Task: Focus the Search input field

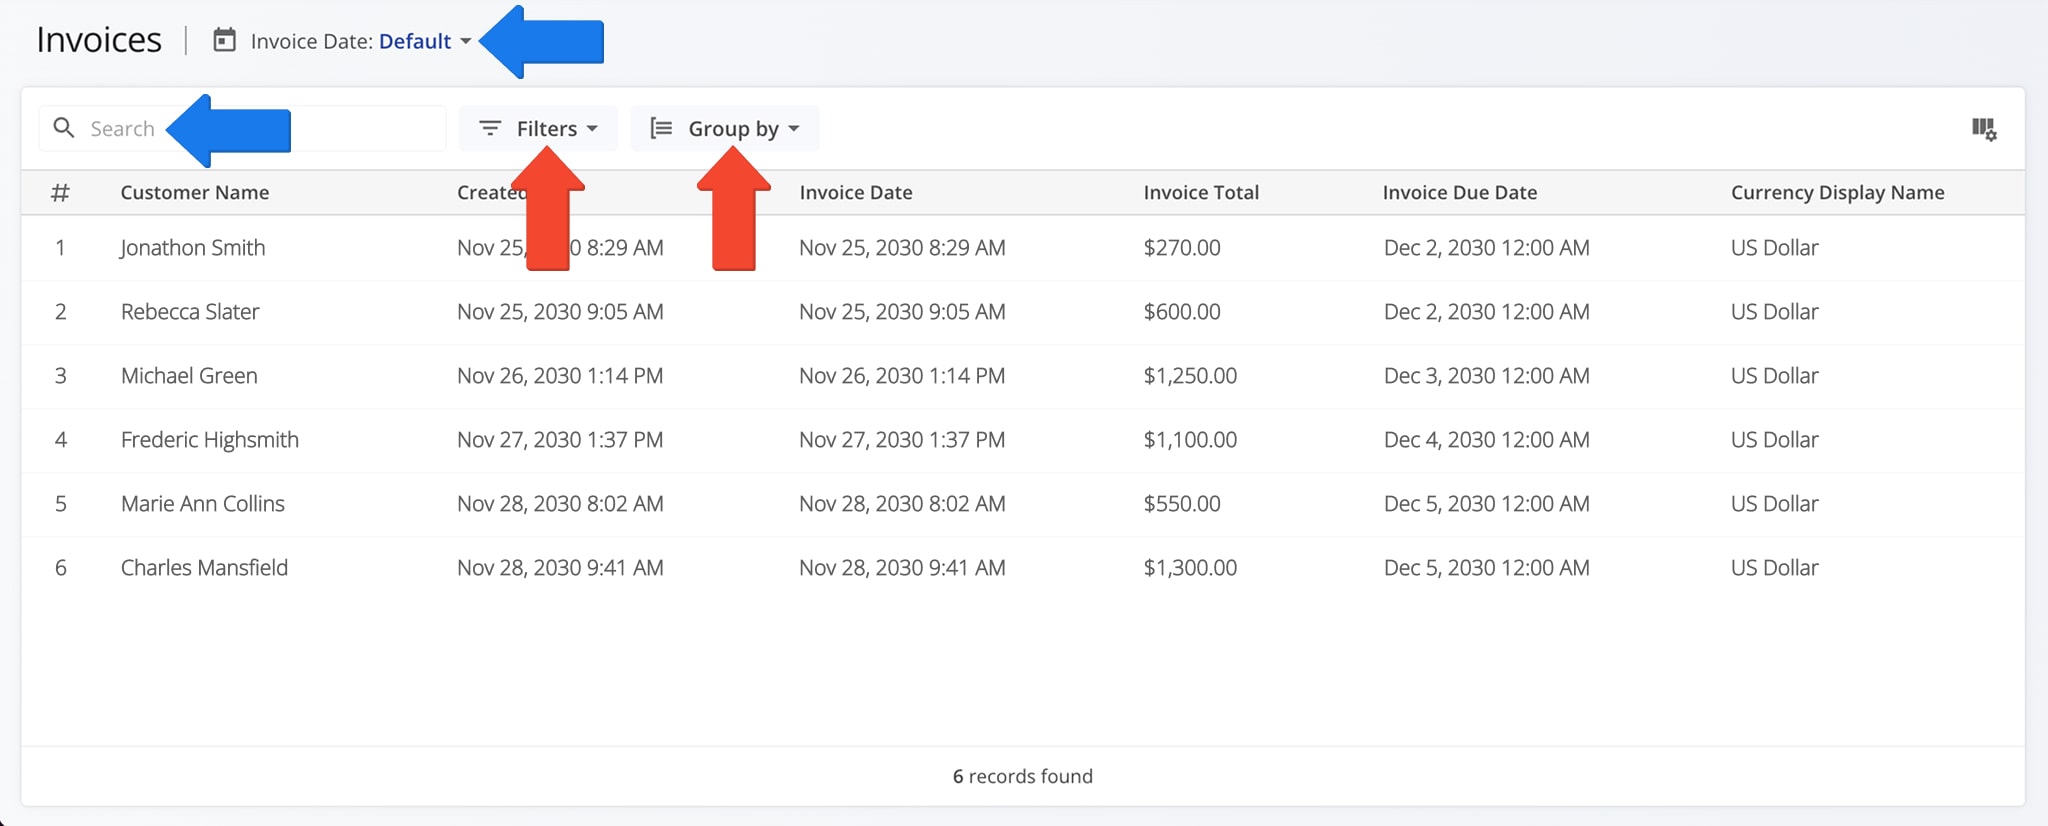Action: tap(243, 128)
